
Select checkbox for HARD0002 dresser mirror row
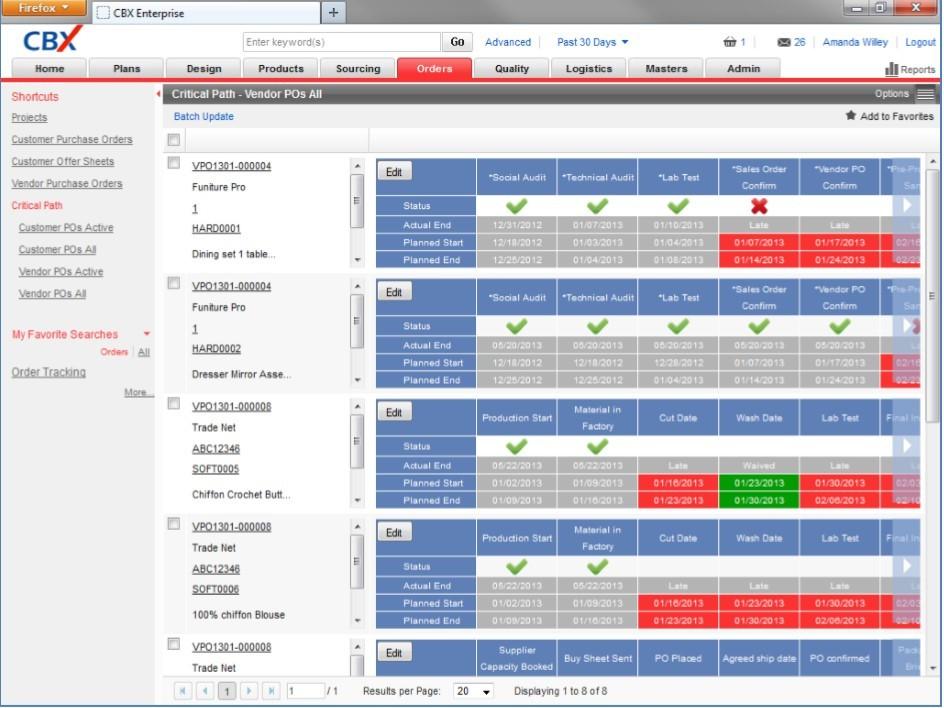point(174,284)
